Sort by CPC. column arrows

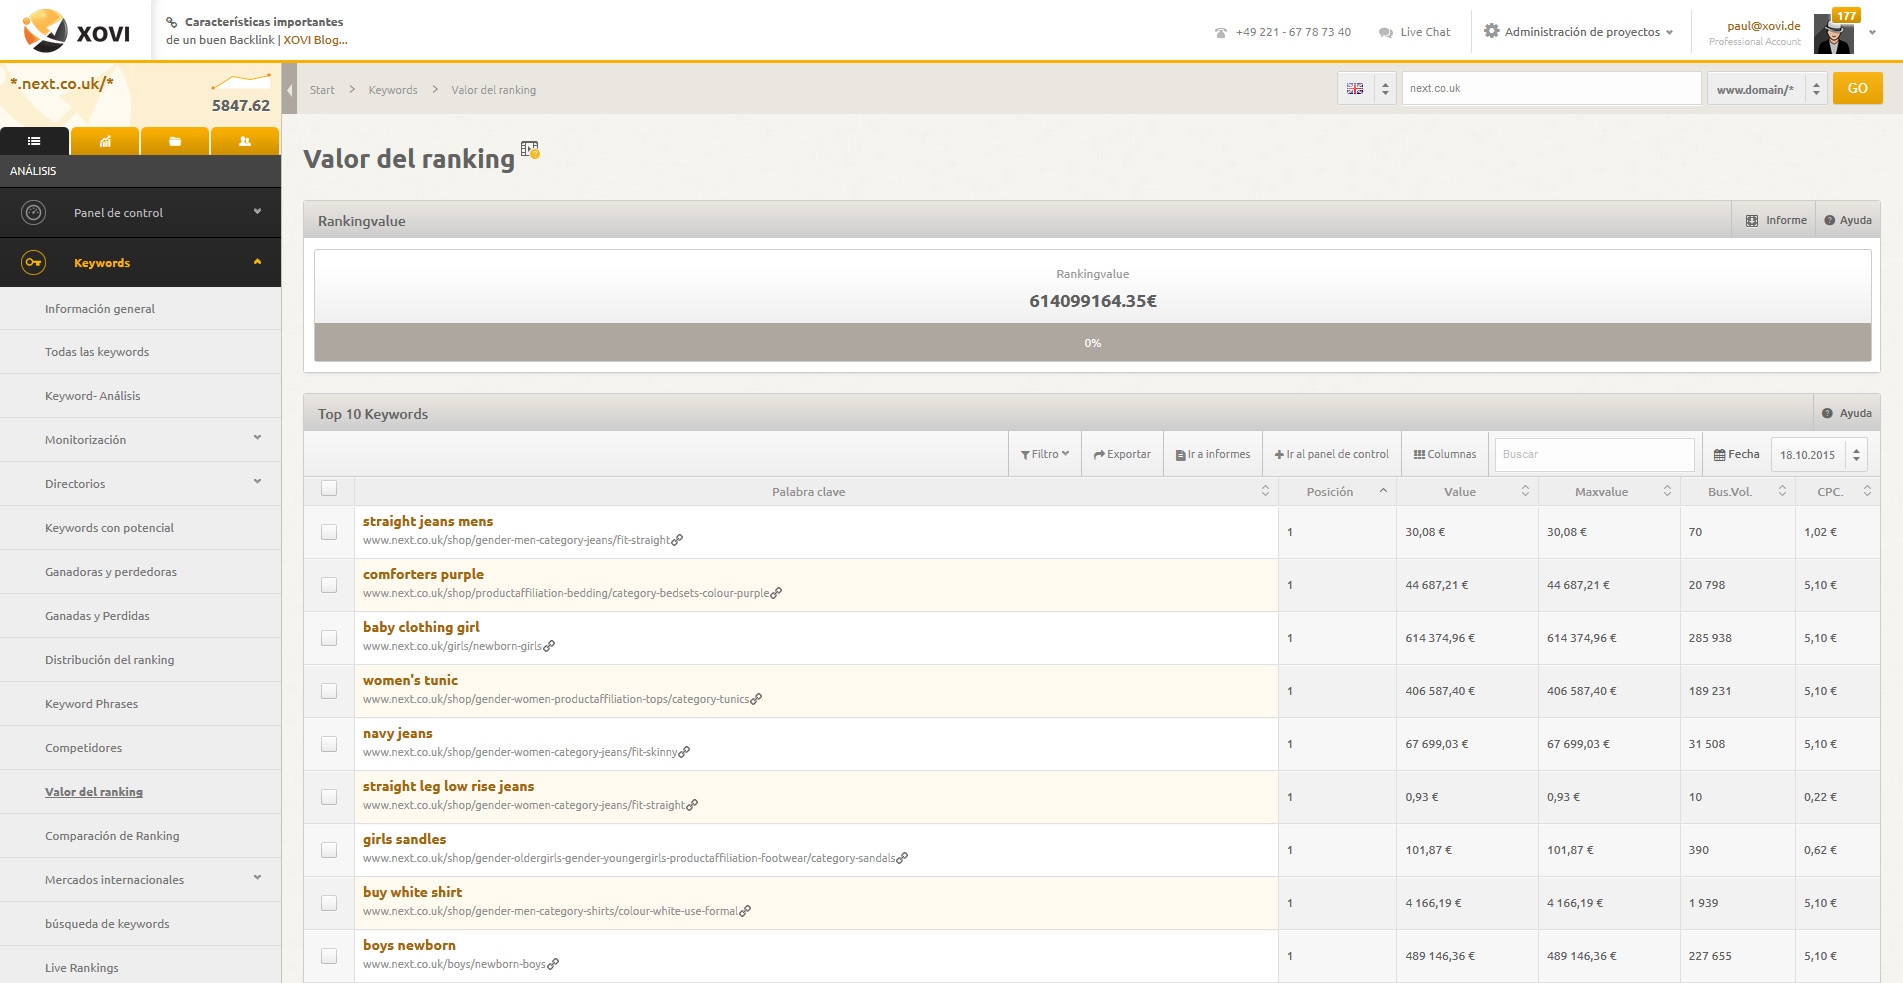point(1867,491)
